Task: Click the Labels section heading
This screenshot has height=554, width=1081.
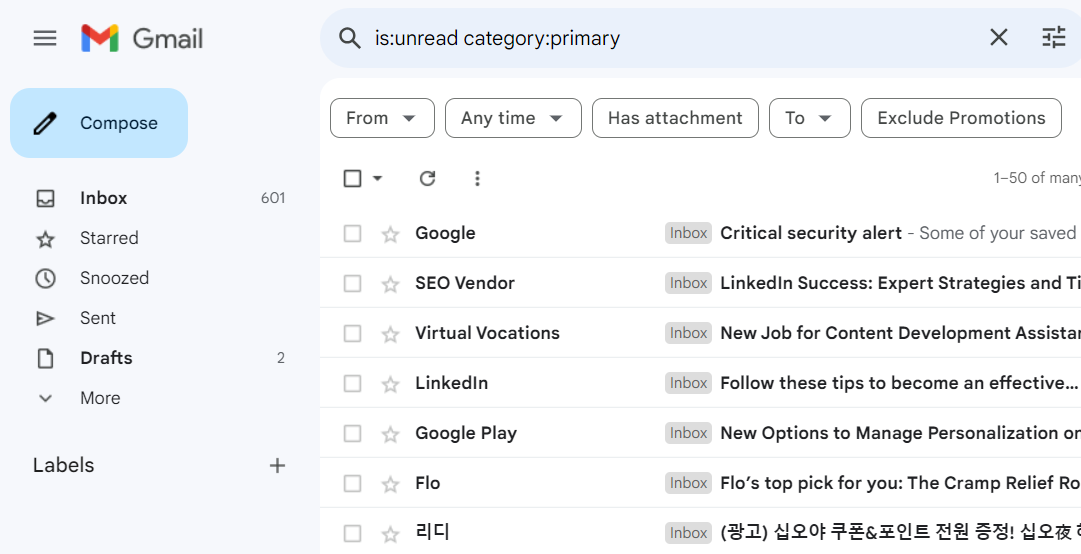Action: tap(63, 465)
